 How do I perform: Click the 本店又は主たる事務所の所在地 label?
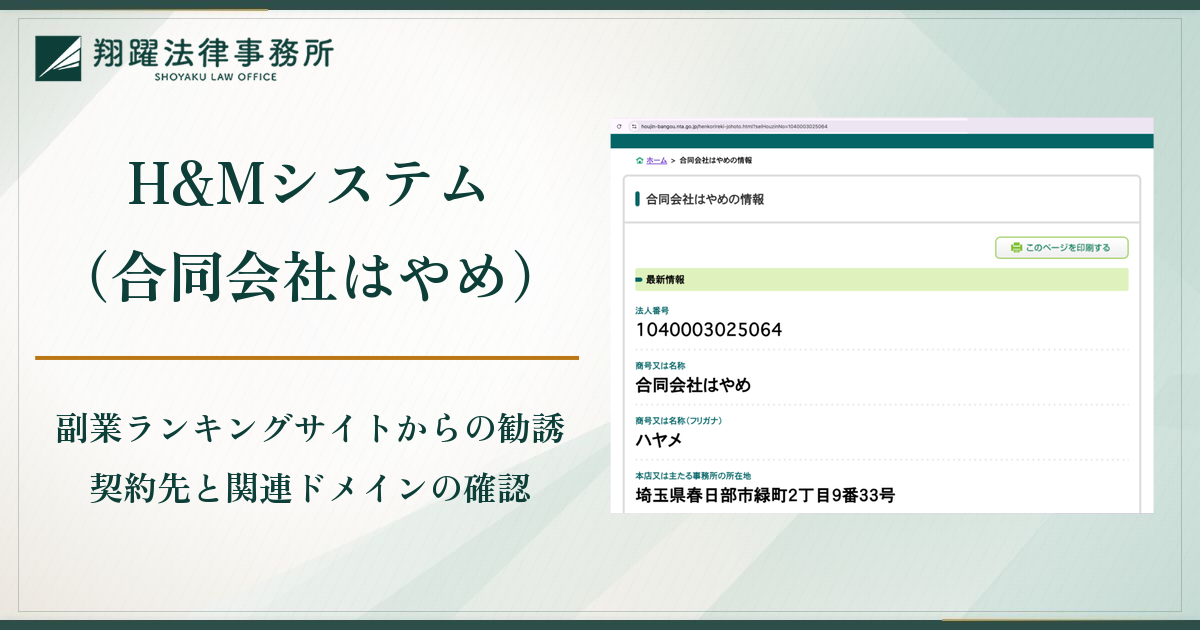(692, 475)
